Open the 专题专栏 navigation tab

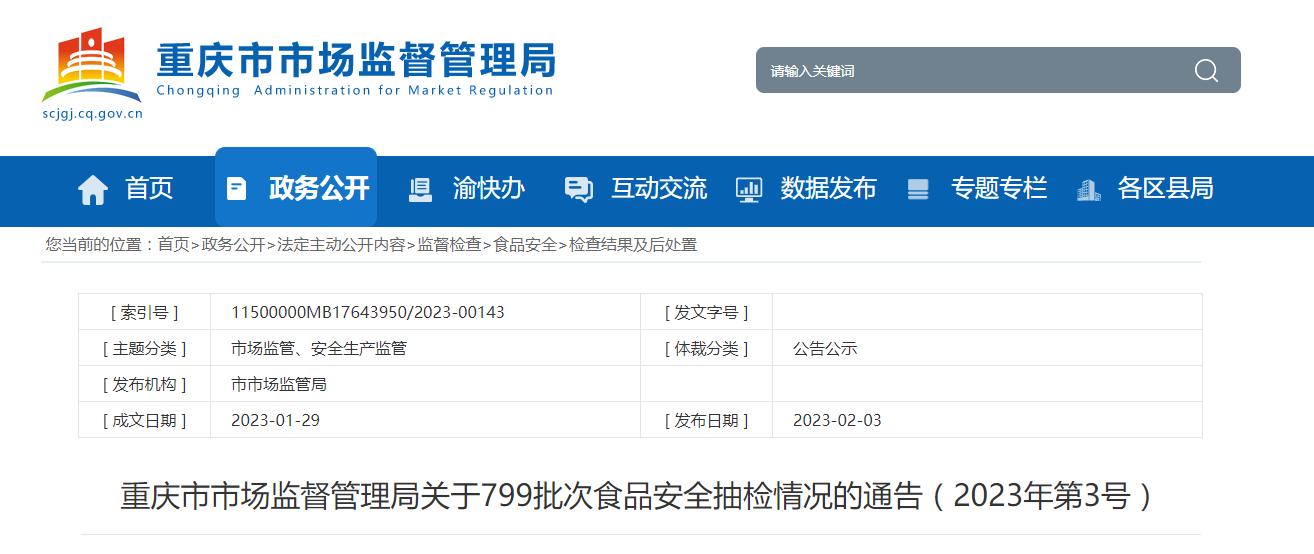998,188
